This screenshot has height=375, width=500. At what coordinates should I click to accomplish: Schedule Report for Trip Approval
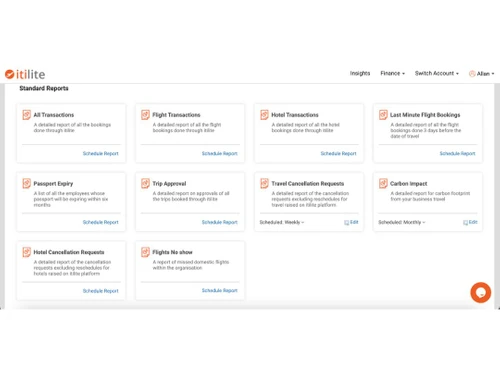tap(220, 222)
